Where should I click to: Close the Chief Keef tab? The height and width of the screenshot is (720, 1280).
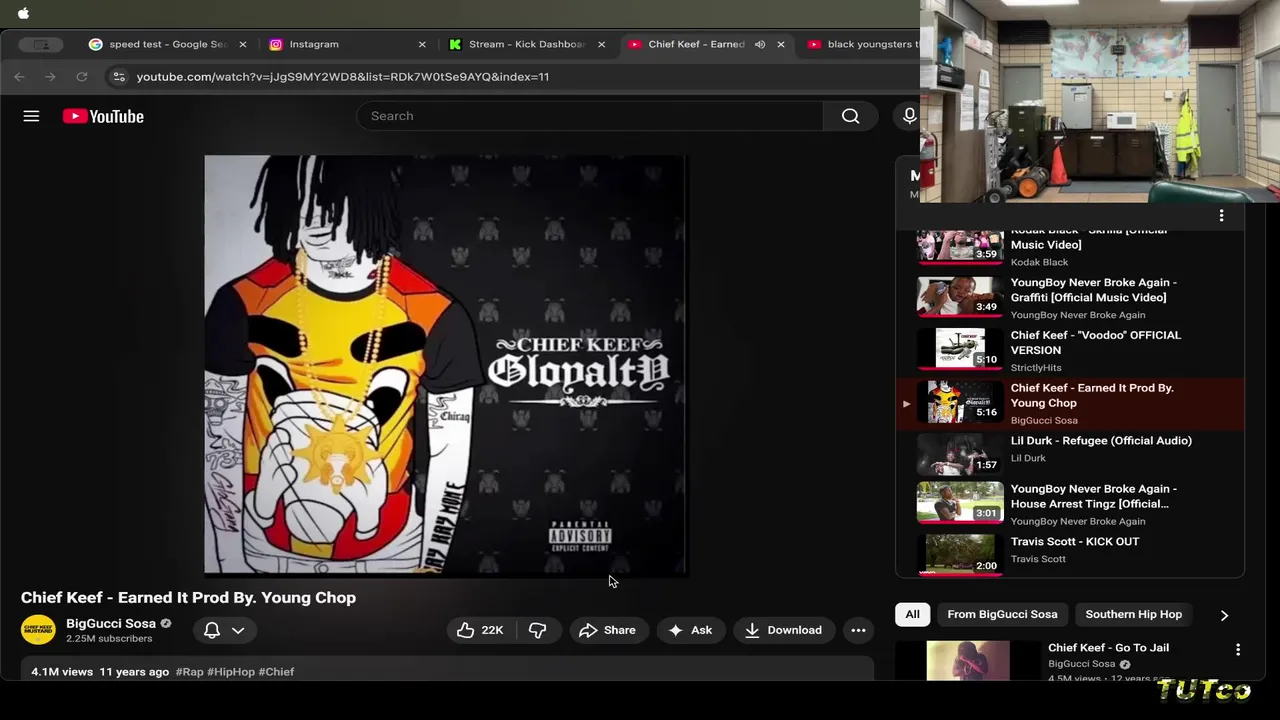click(781, 44)
